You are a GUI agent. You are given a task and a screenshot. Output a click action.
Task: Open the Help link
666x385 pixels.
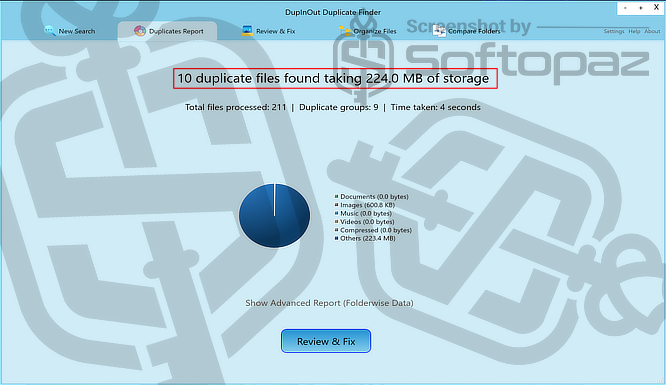click(634, 31)
